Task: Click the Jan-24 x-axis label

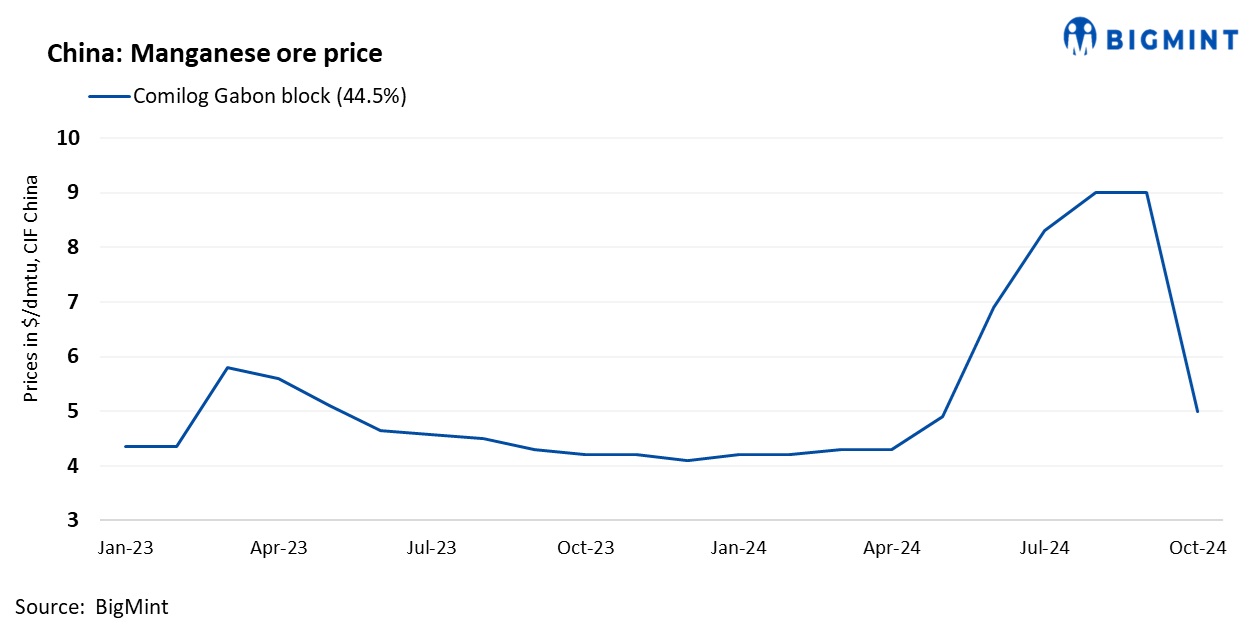Action: (x=739, y=548)
